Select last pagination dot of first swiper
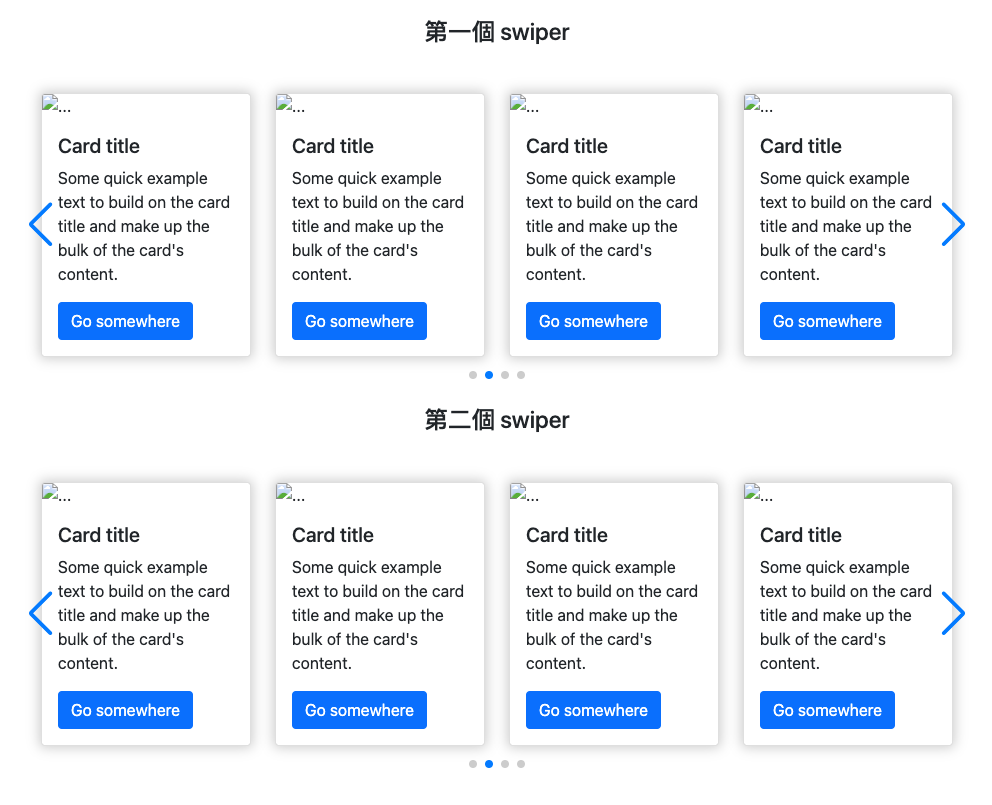The image size is (992, 805). 521,375
